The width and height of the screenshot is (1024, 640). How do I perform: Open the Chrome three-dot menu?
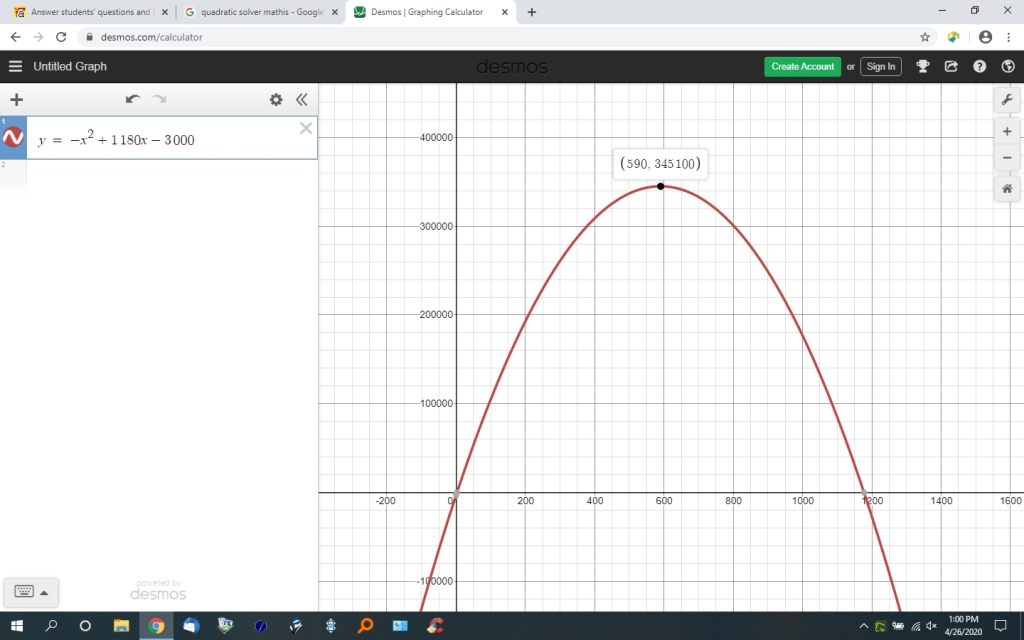pyautogui.click(x=1008, y=37)
